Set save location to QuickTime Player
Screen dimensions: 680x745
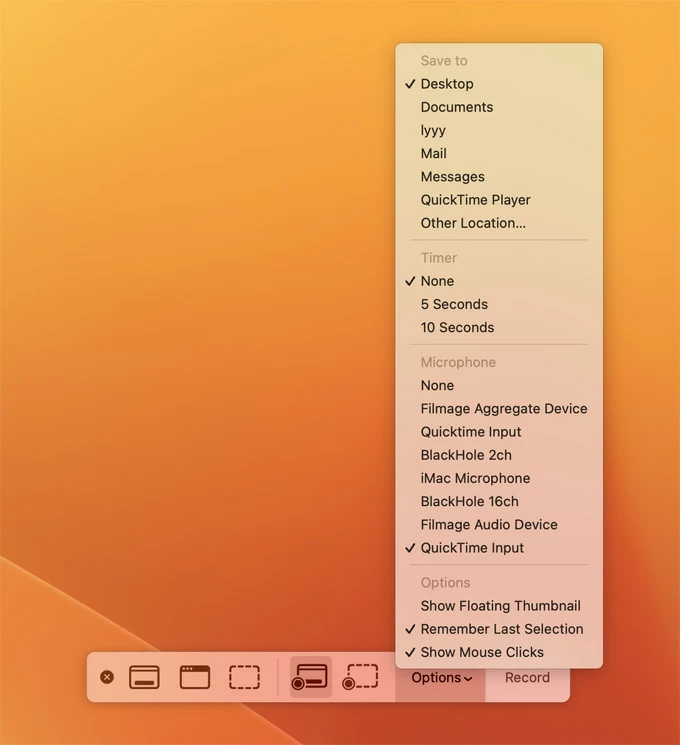[475, 200]
